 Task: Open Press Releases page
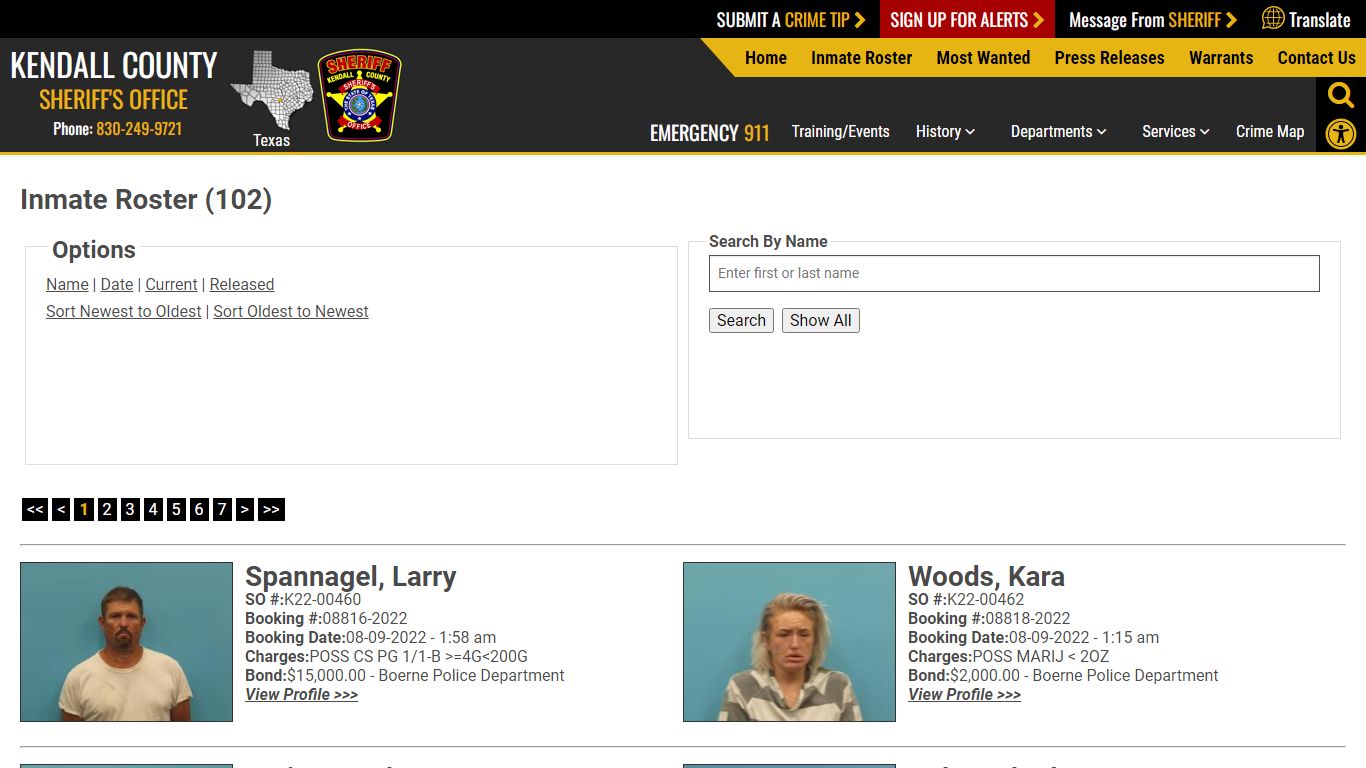(1110, 58)
